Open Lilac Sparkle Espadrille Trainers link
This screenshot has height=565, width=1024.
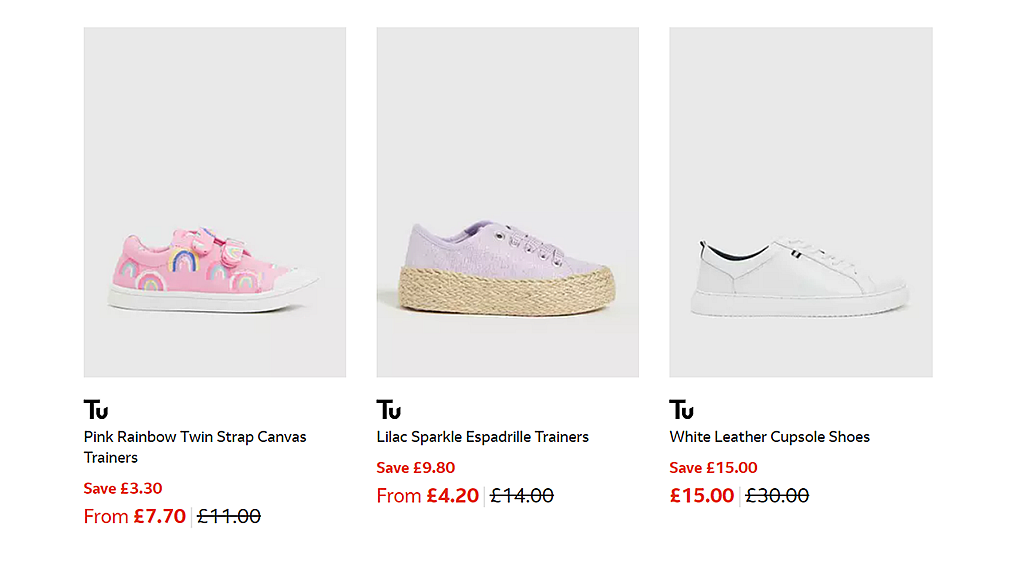point(483,437)
